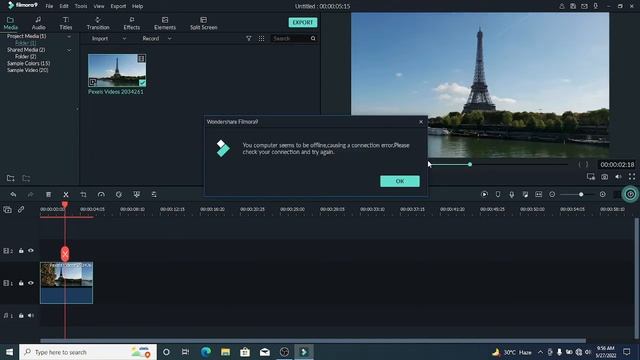Screen dimensions: 640x360
Task: Record voiceover with the microphone icon
Action: [511, 194]
